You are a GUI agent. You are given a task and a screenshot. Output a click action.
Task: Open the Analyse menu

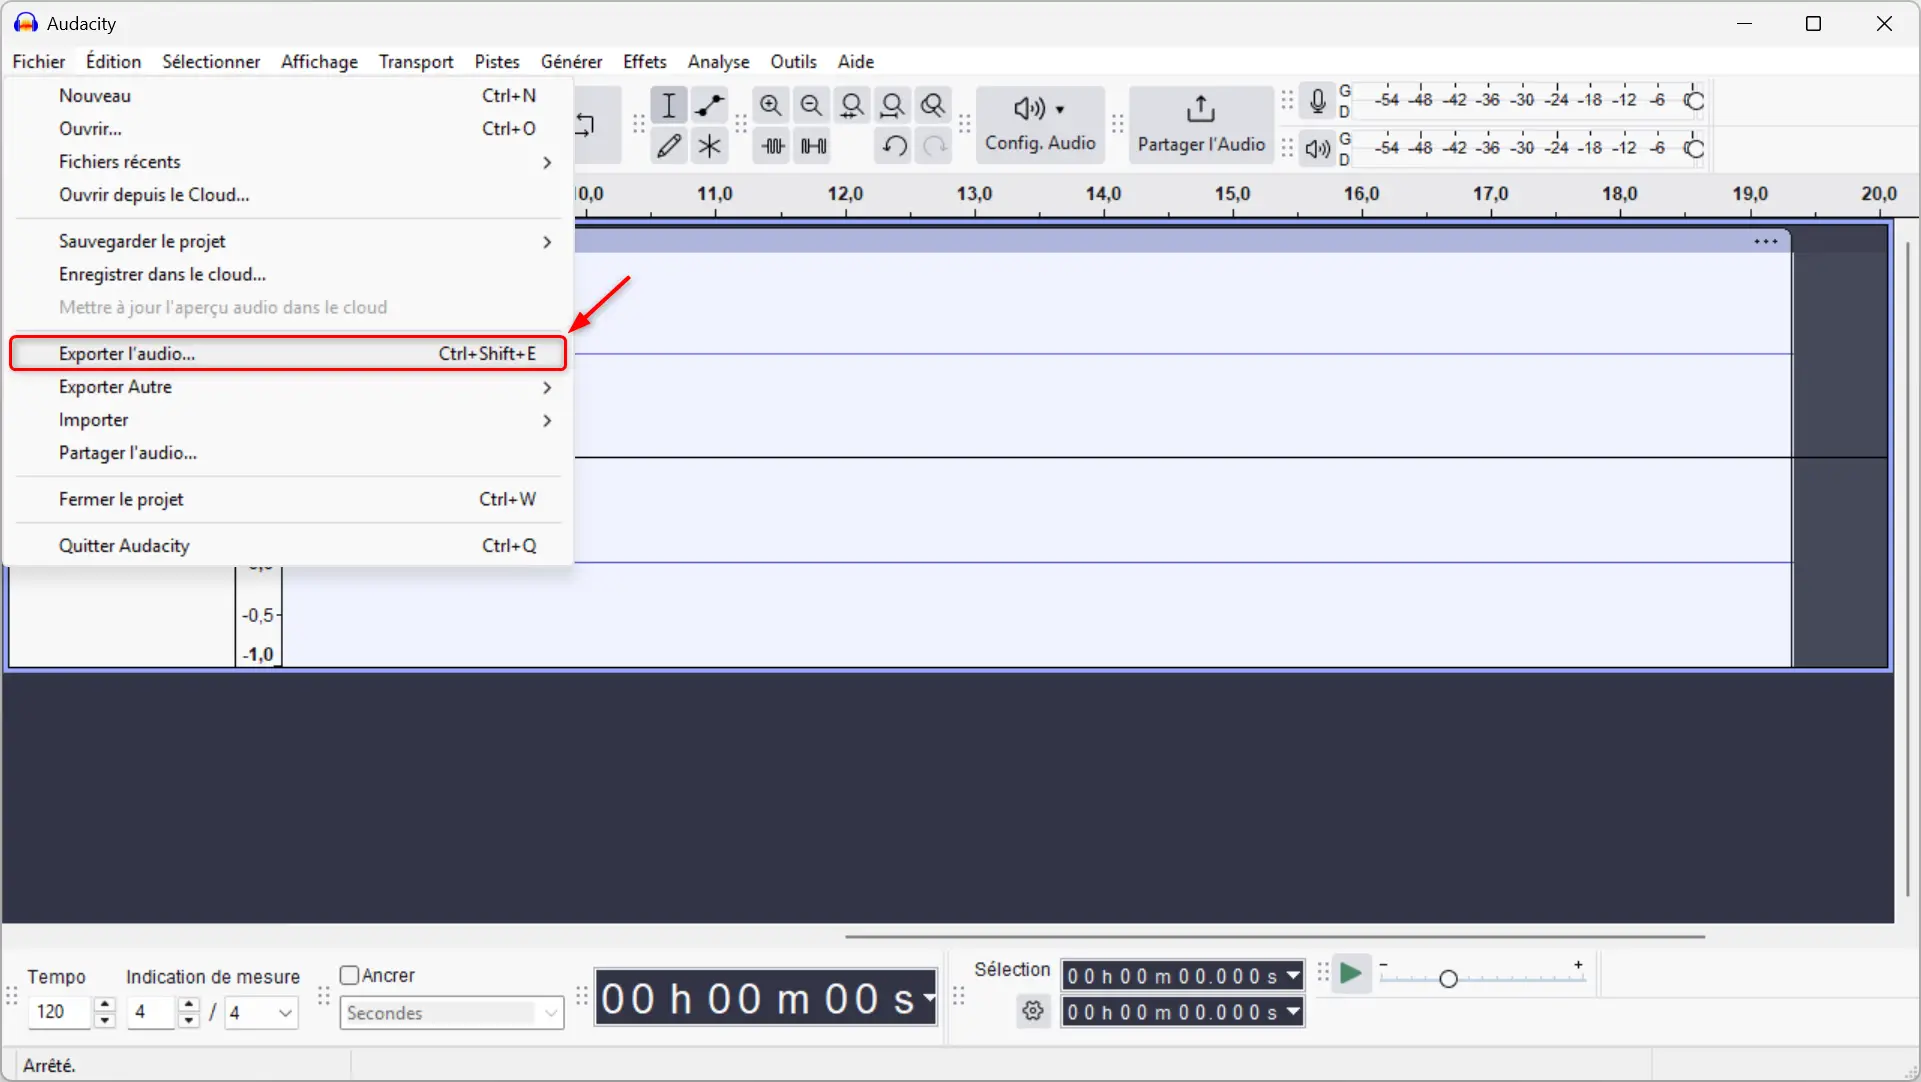coord(718,61)
